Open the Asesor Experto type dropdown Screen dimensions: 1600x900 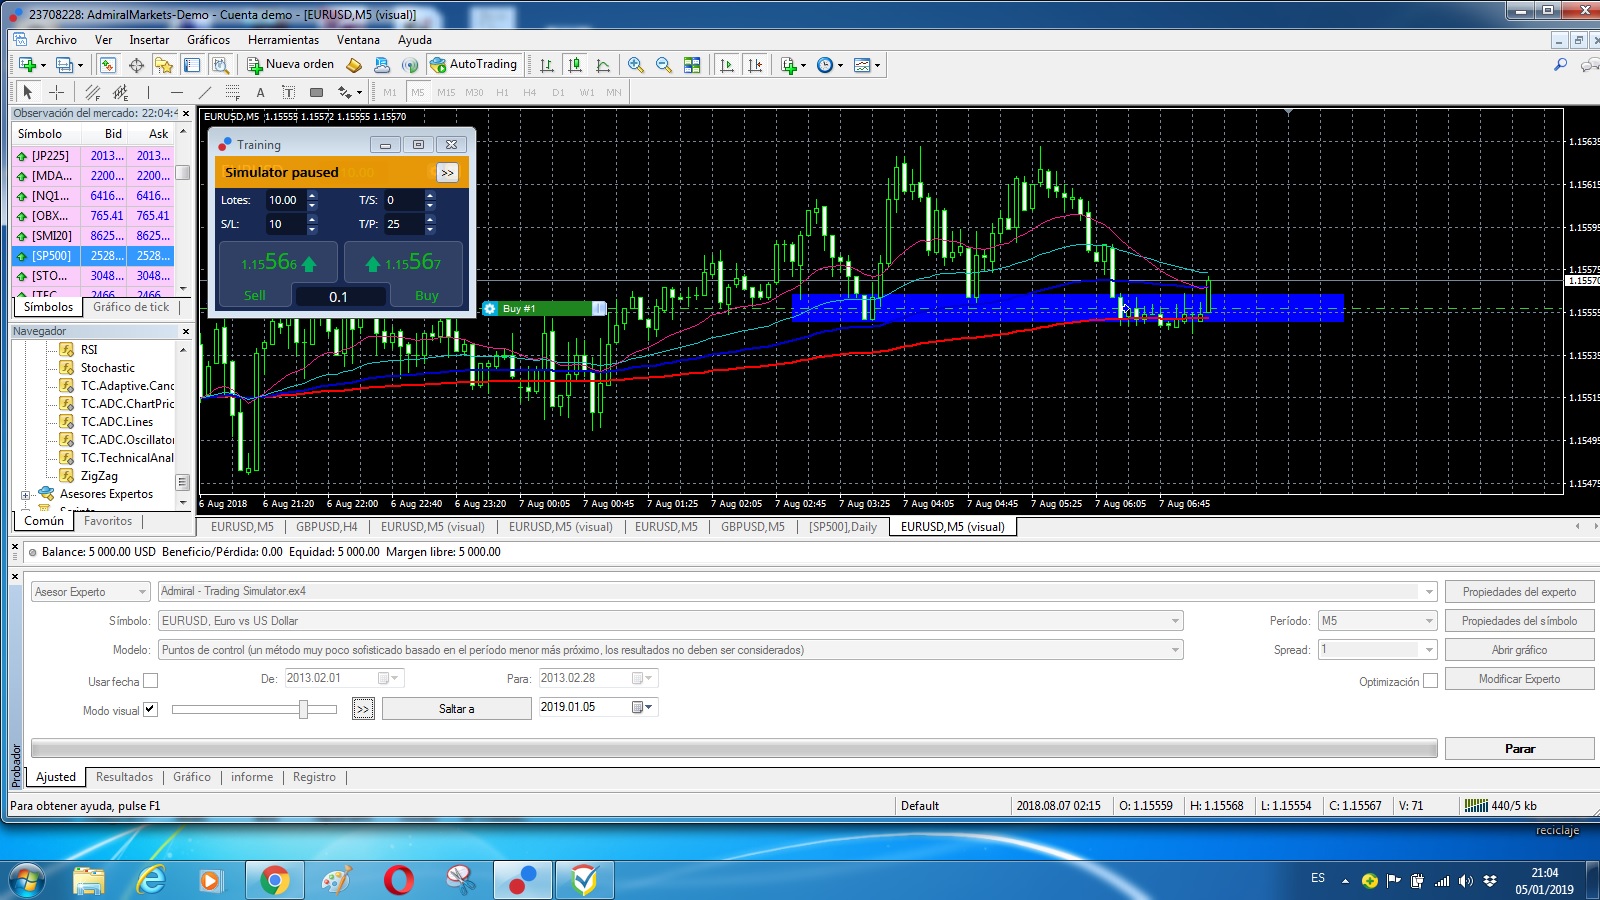(x=90, y=592)
